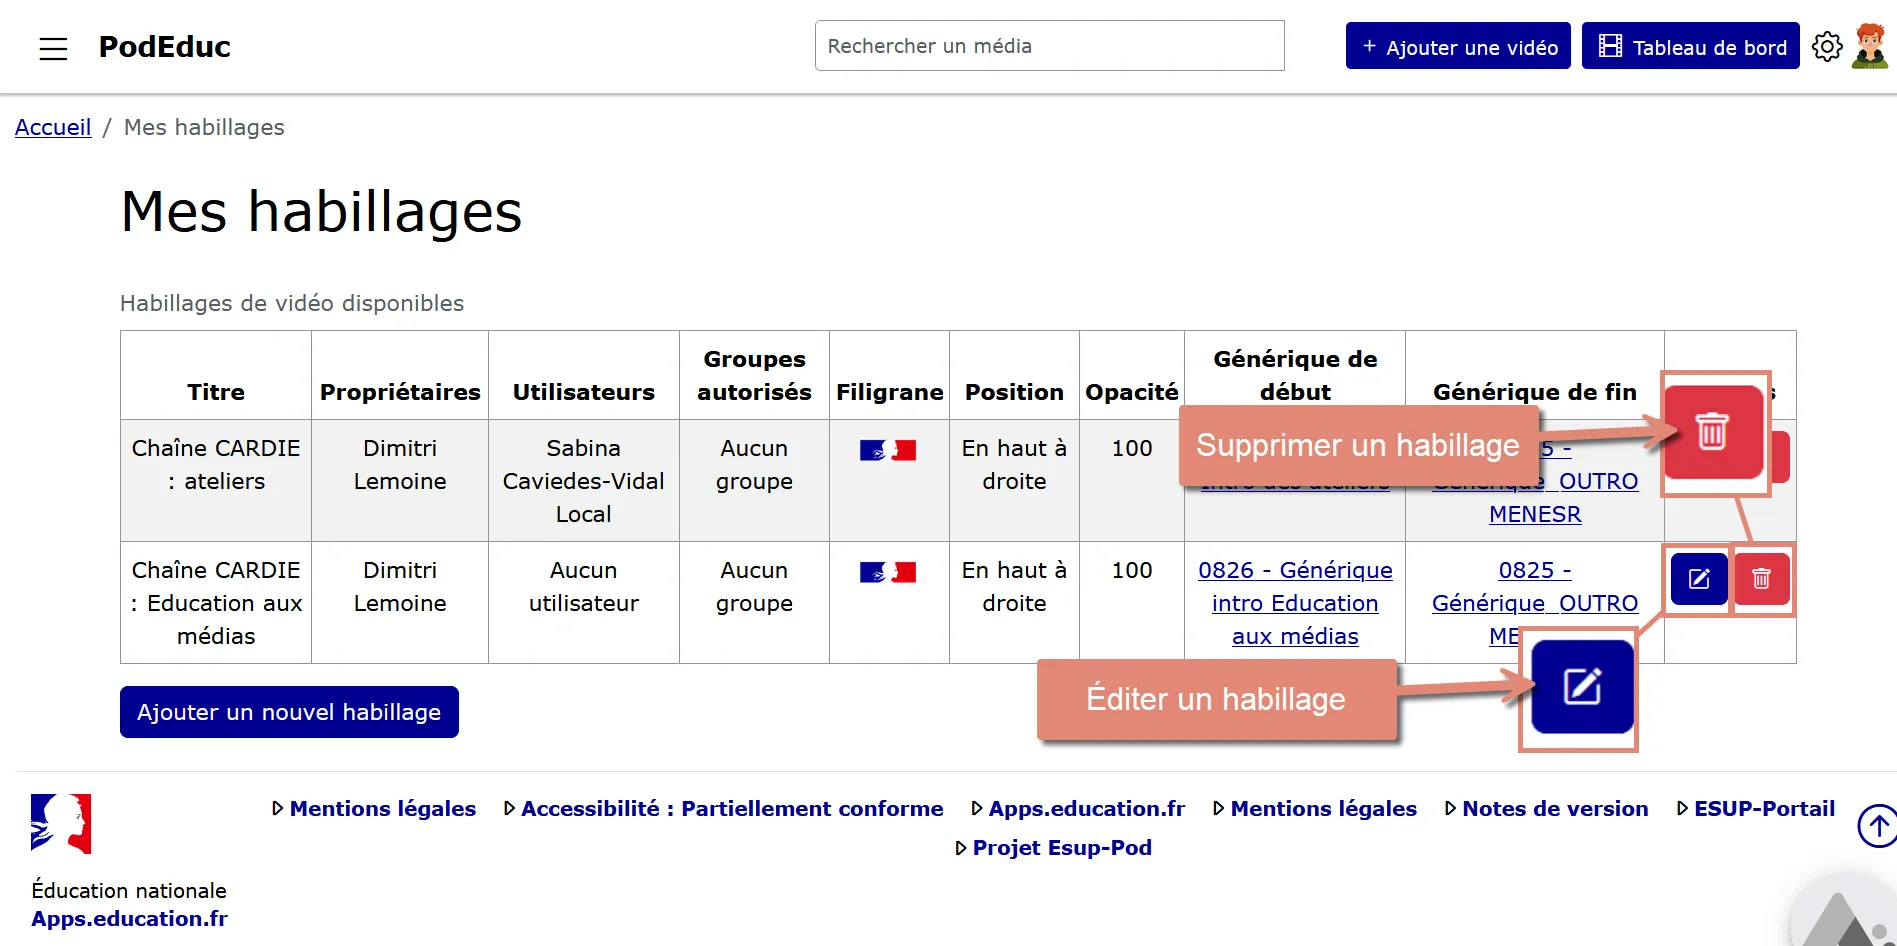Click 'Sabina Caviedes-Vidal Local' users cell
This screenshot has width=1897, height=946.
[584, 481]
